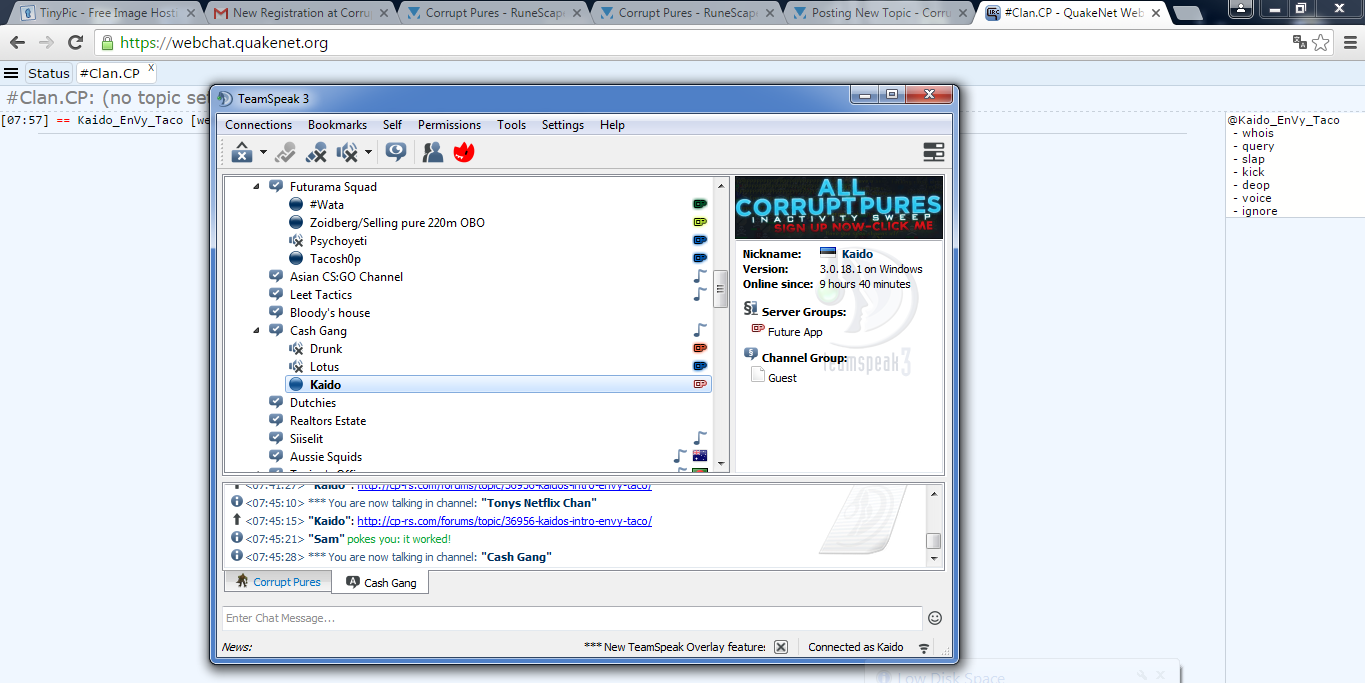Image resolution: width=1365 pixels, height=683 pixels.
Task: Click the Australian flag icon on Aussie Squids
Action: click(700, 456)
